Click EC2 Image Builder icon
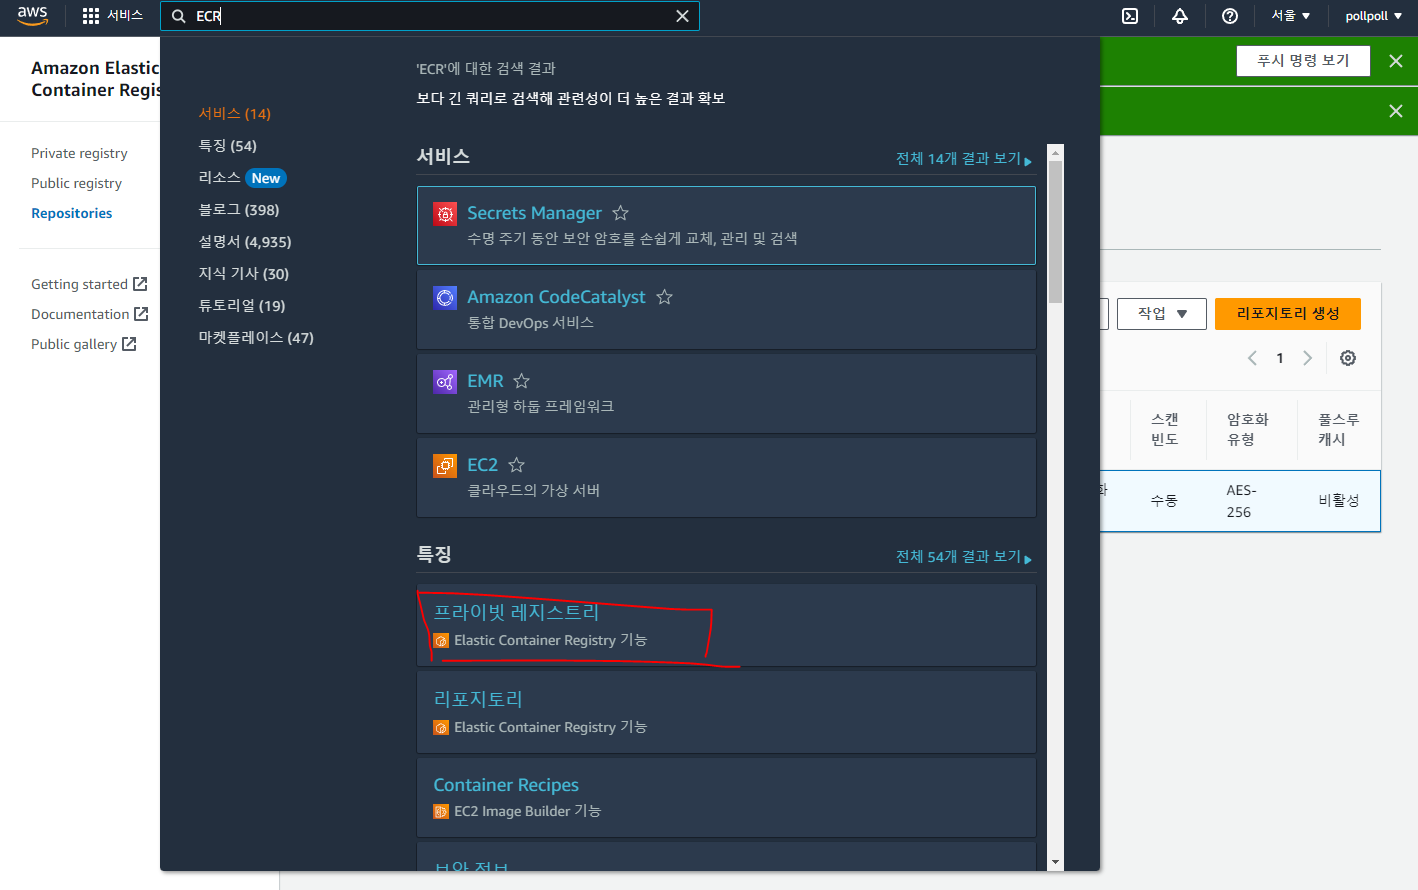 (441, 812)
